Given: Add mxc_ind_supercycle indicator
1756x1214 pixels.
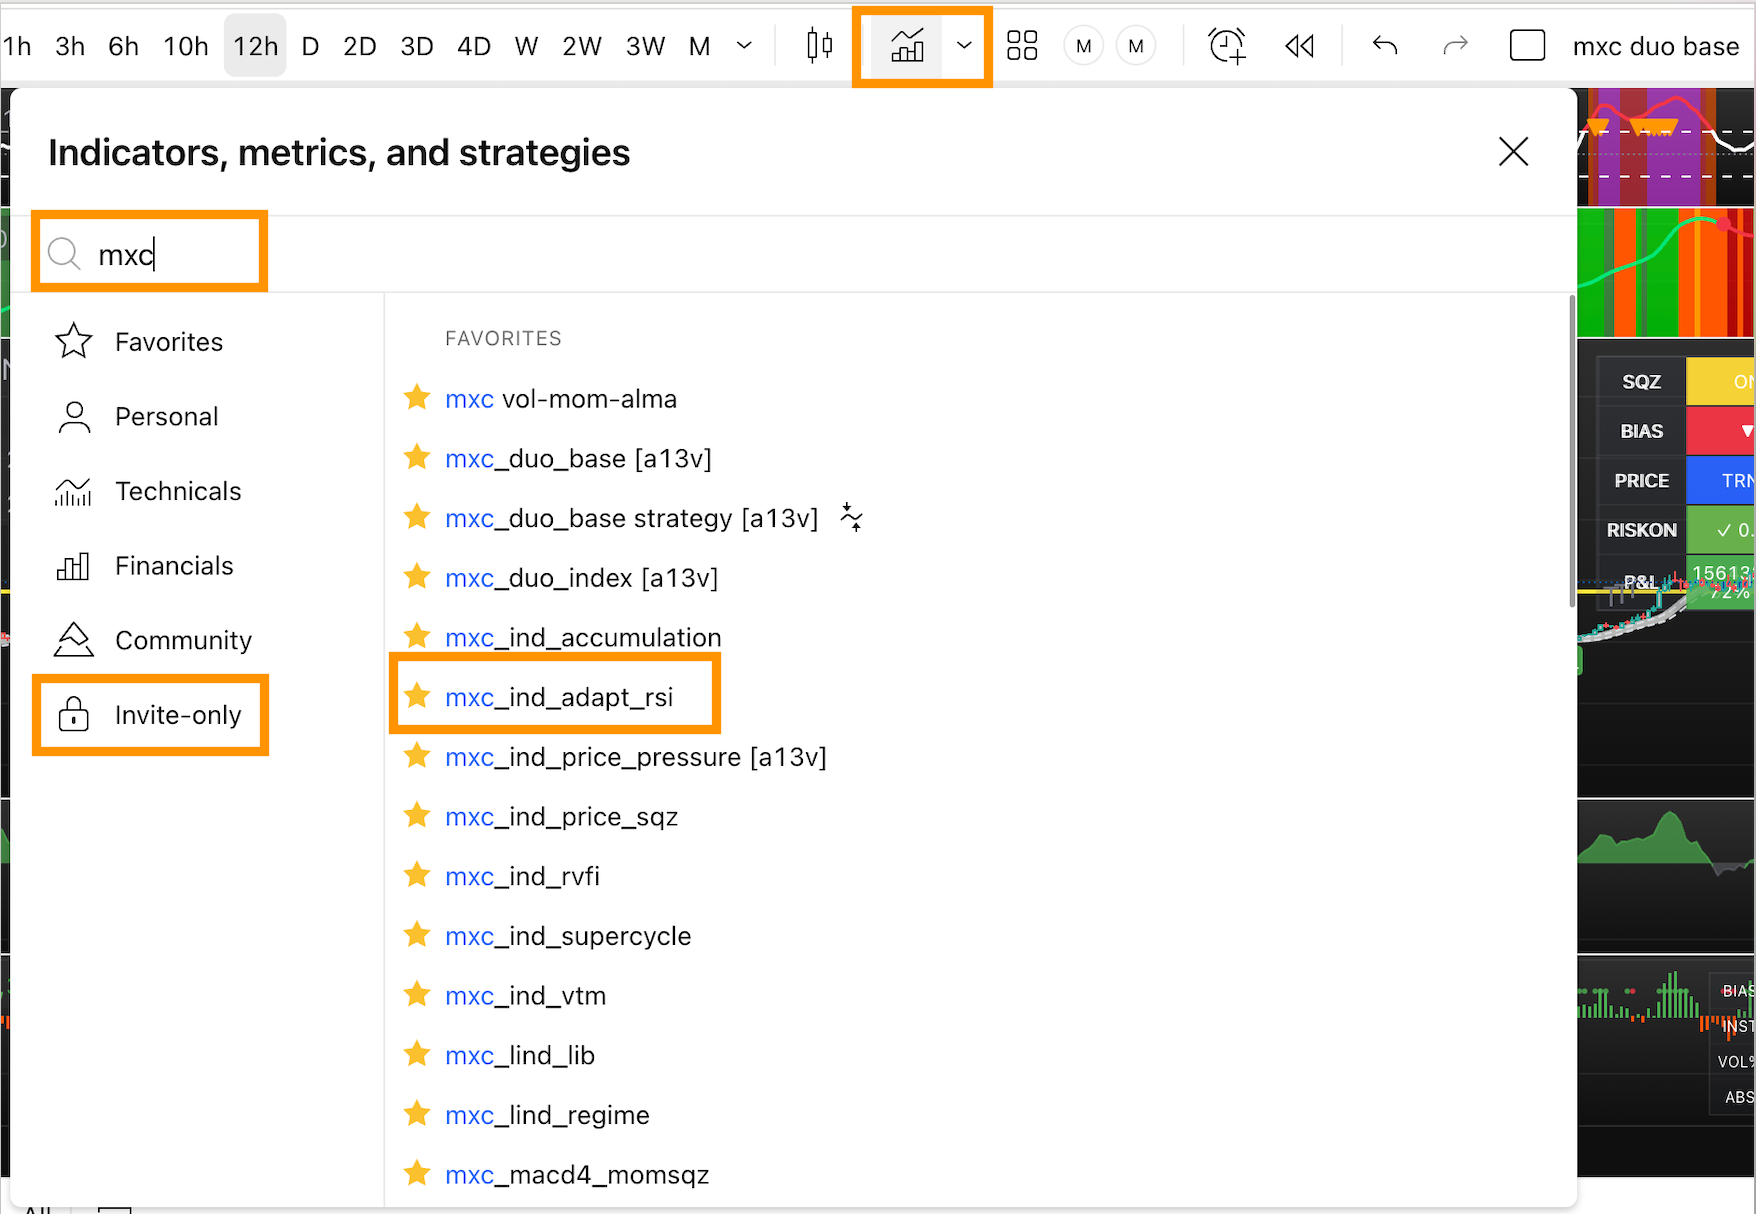Looking at the screenshot, I should [568, 936].
